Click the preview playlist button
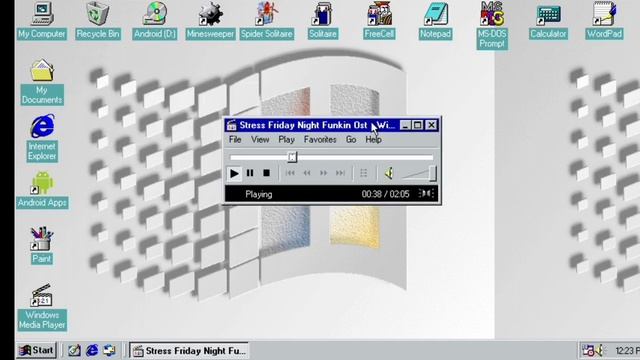640x360 pixels. tap(363, 173)
